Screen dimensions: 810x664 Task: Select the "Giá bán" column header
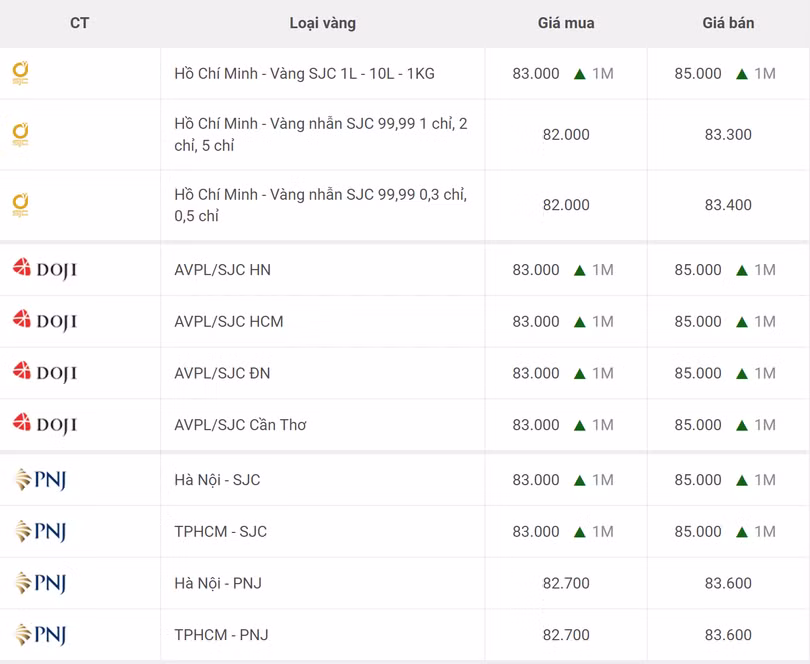(x=728, y=23)
